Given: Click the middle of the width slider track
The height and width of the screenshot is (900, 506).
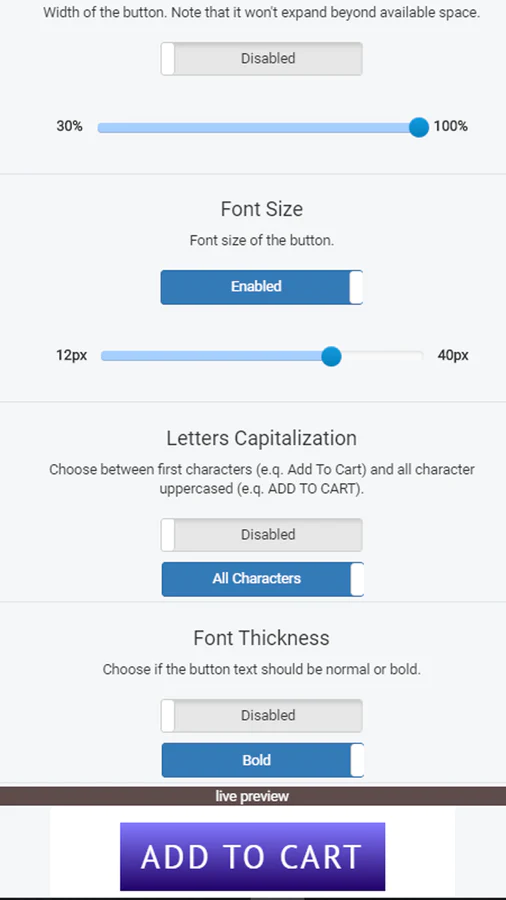Looking at the screenshot, I should pyautogui.click(x=258, y=127).
